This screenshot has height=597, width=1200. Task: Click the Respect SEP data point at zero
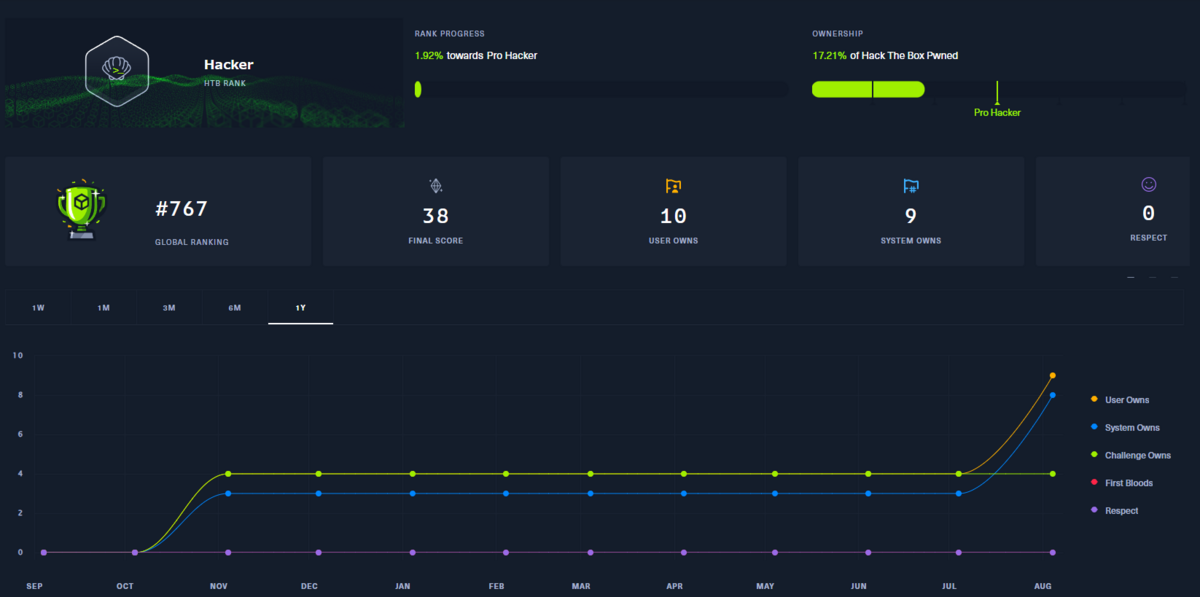click(x=43, y=552)
